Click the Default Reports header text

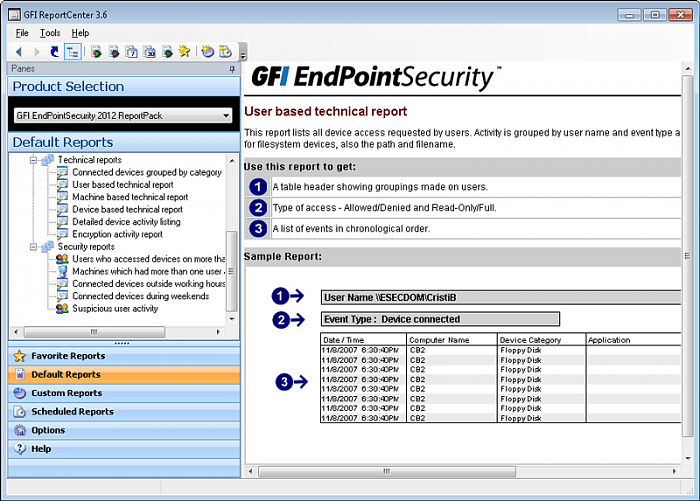coord(63,142)
